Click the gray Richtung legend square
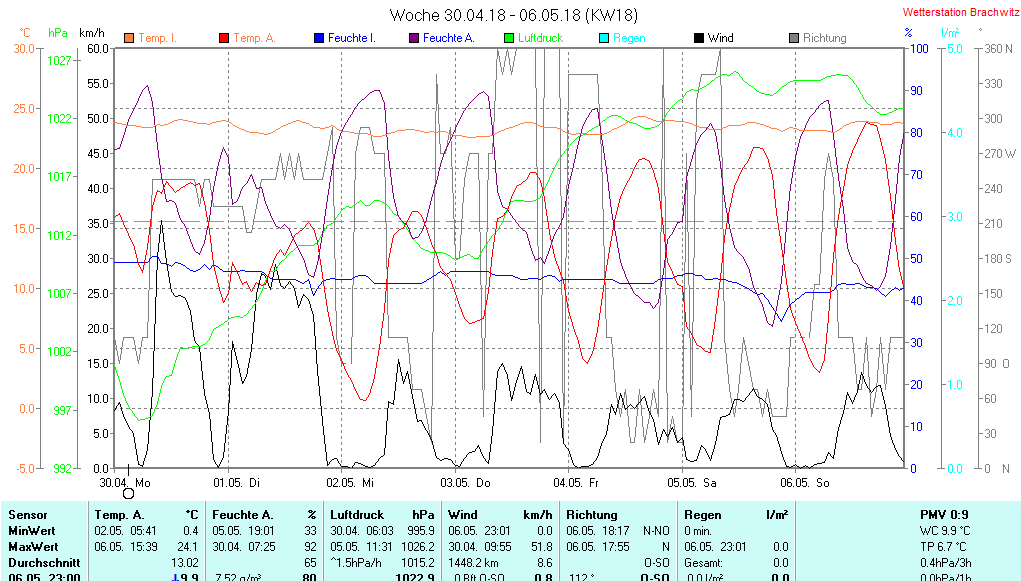The height and width of the screenshot is (581, 1021). 794,38
